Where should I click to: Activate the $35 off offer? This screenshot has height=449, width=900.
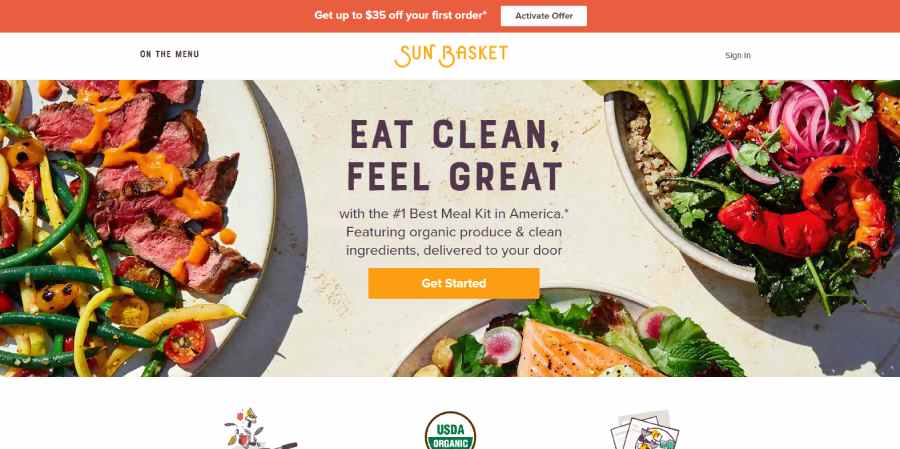[x=544, y=16]
